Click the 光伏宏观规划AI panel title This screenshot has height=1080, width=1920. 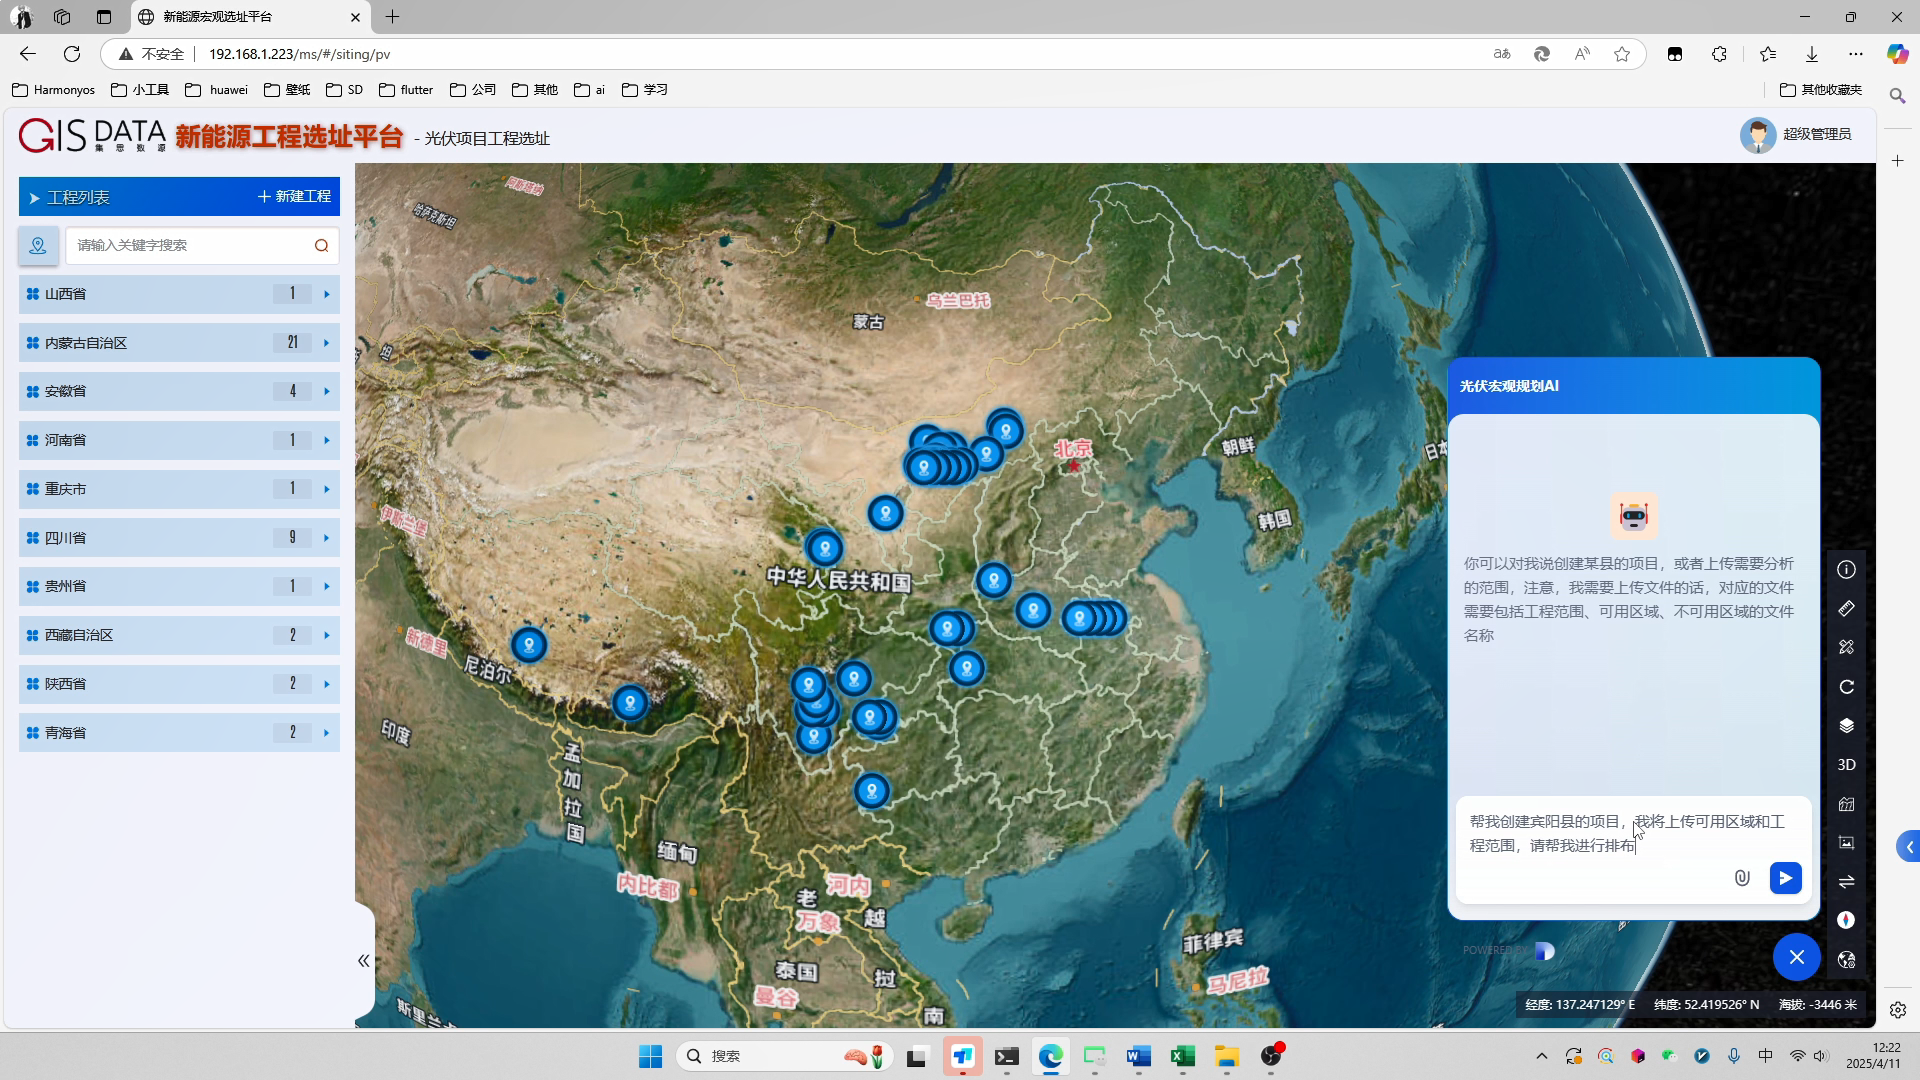click(x=1509, y=386)
